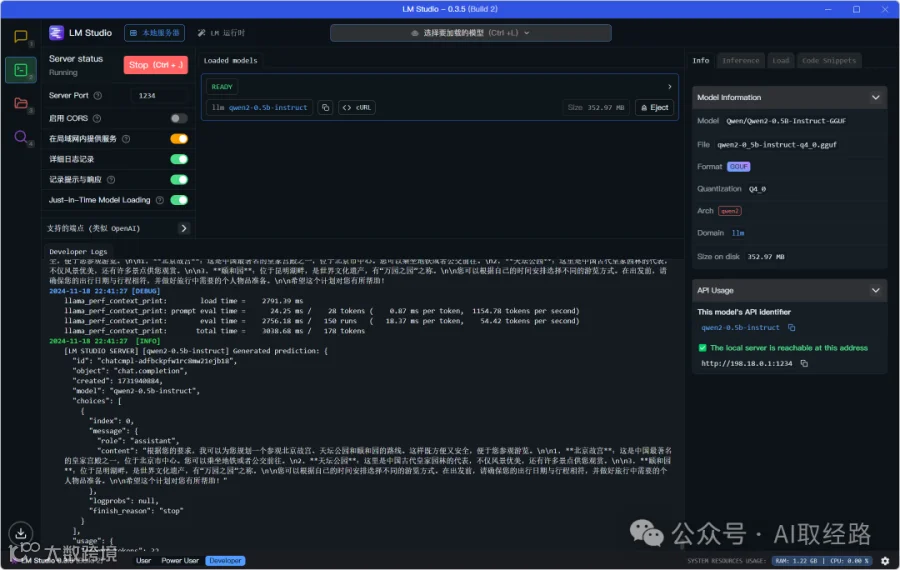The height and width of the screenshot is (570, 900).
Task: Select Developer Logs tab
Action: click(78, 251)
